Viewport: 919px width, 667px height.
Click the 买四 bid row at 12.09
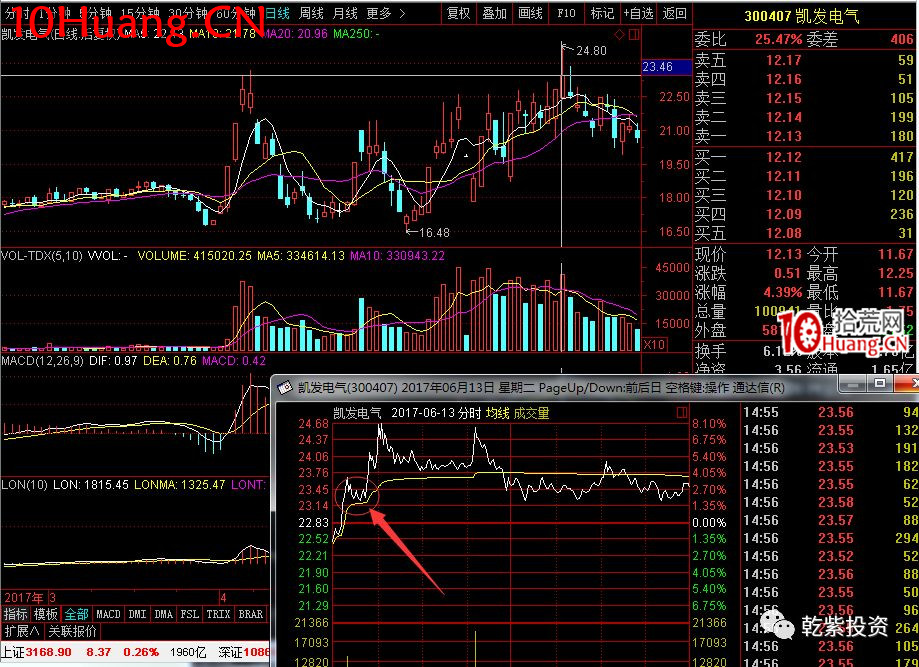coord(805,214)
